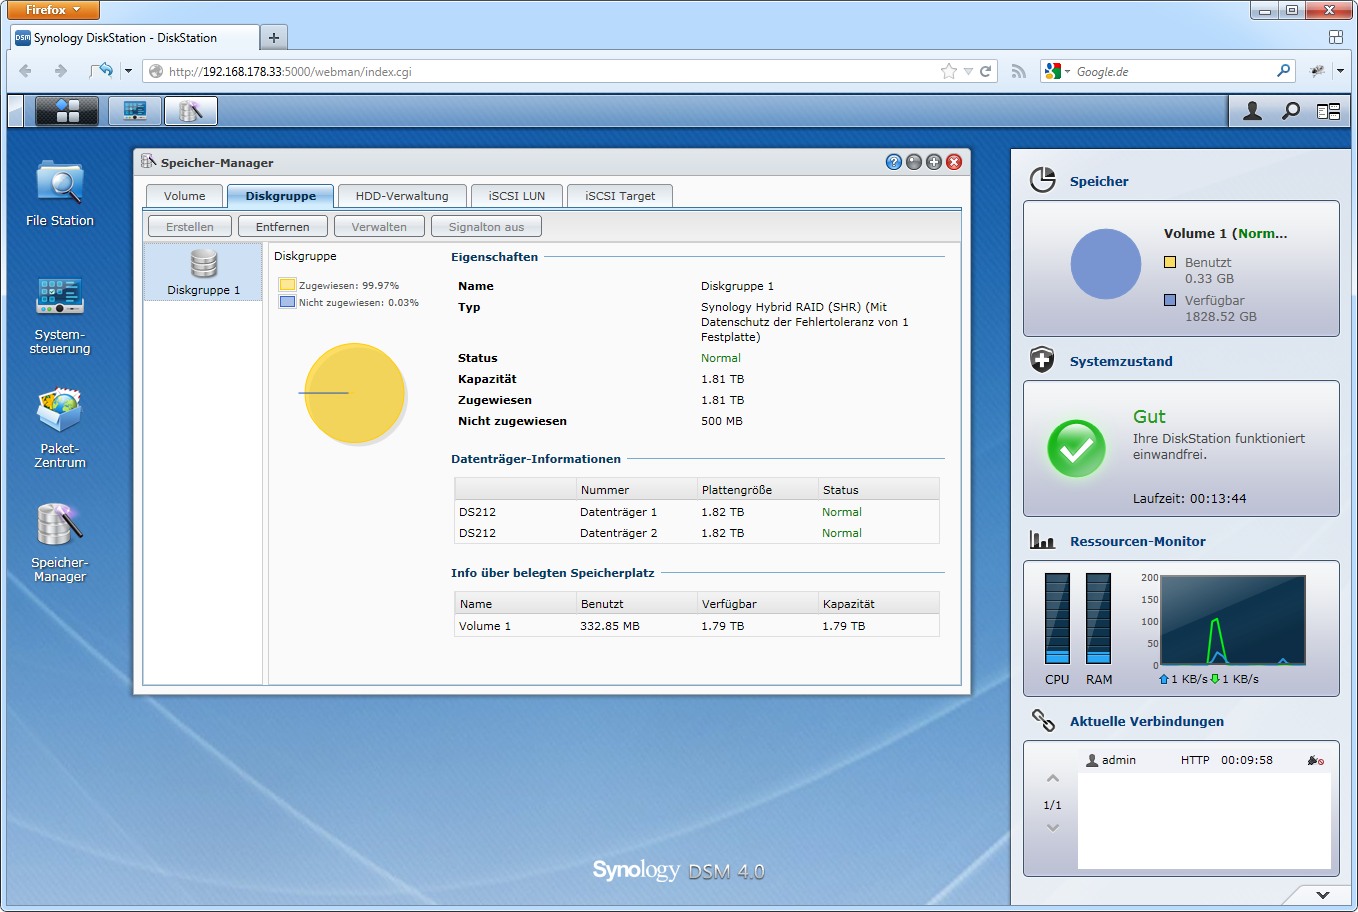Open history dropdown next to navigation buttons
Image resolution: width=1358 pixels, height=912 pixels.
(x=128, y=71)
